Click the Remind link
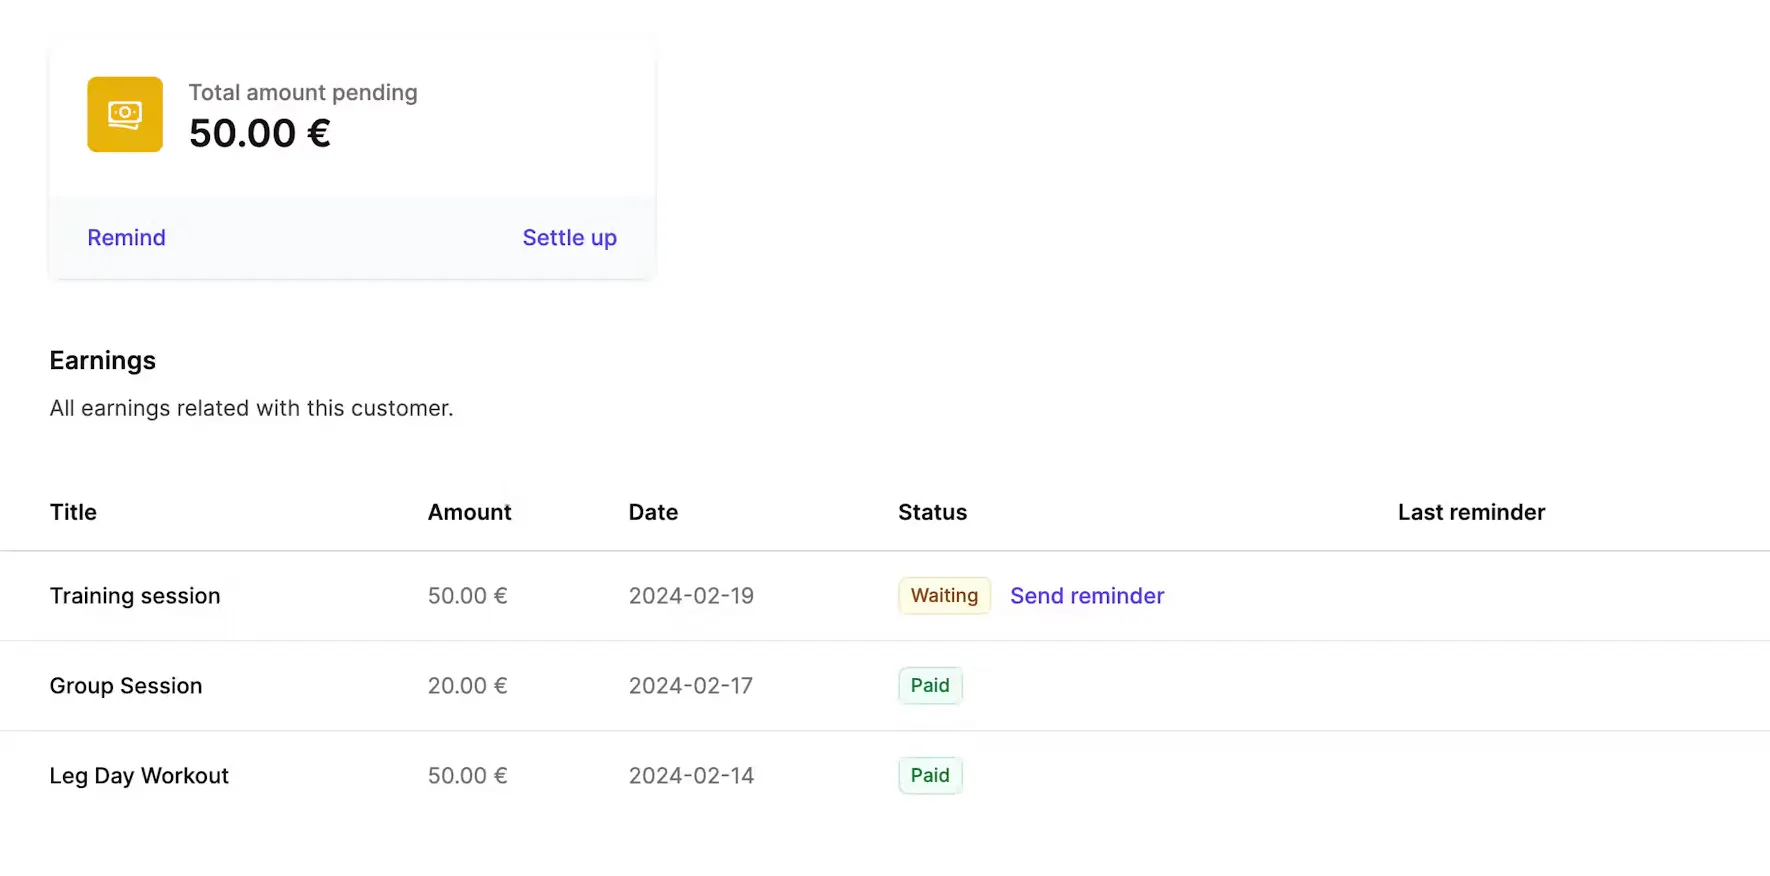The image size is (1770, 876). click(126, 238)
